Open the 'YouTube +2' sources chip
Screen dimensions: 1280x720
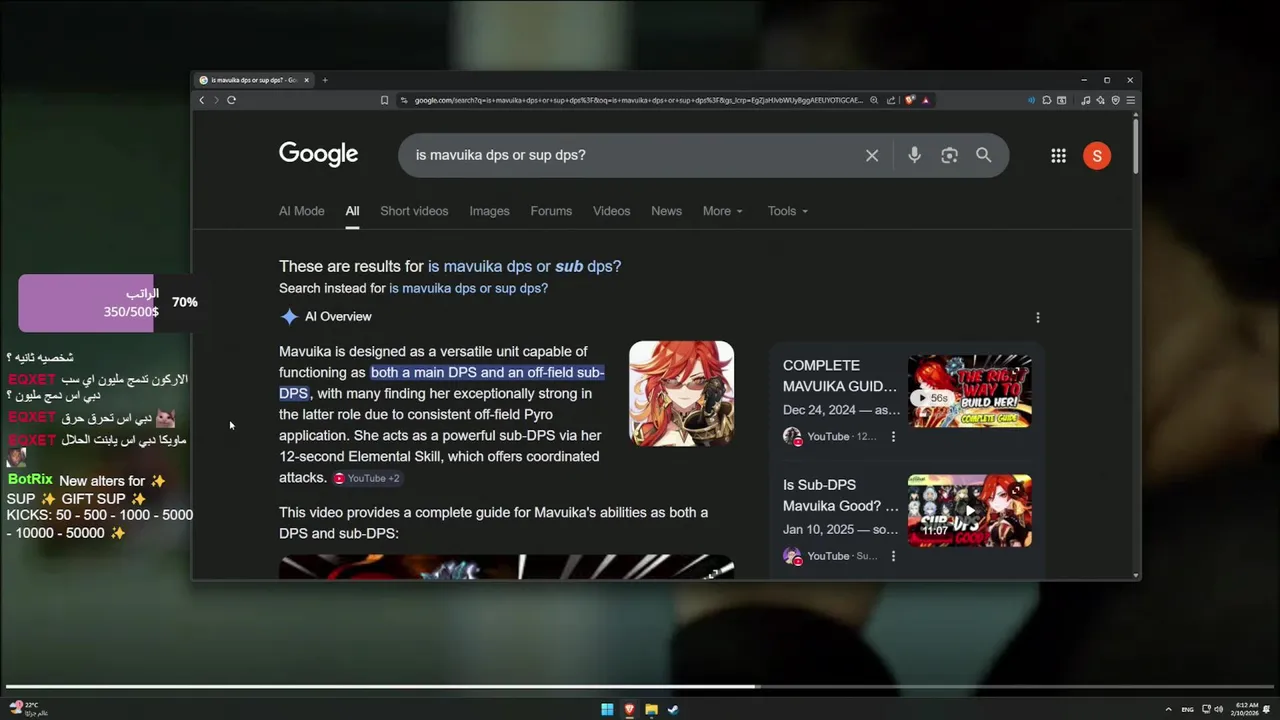367,478
